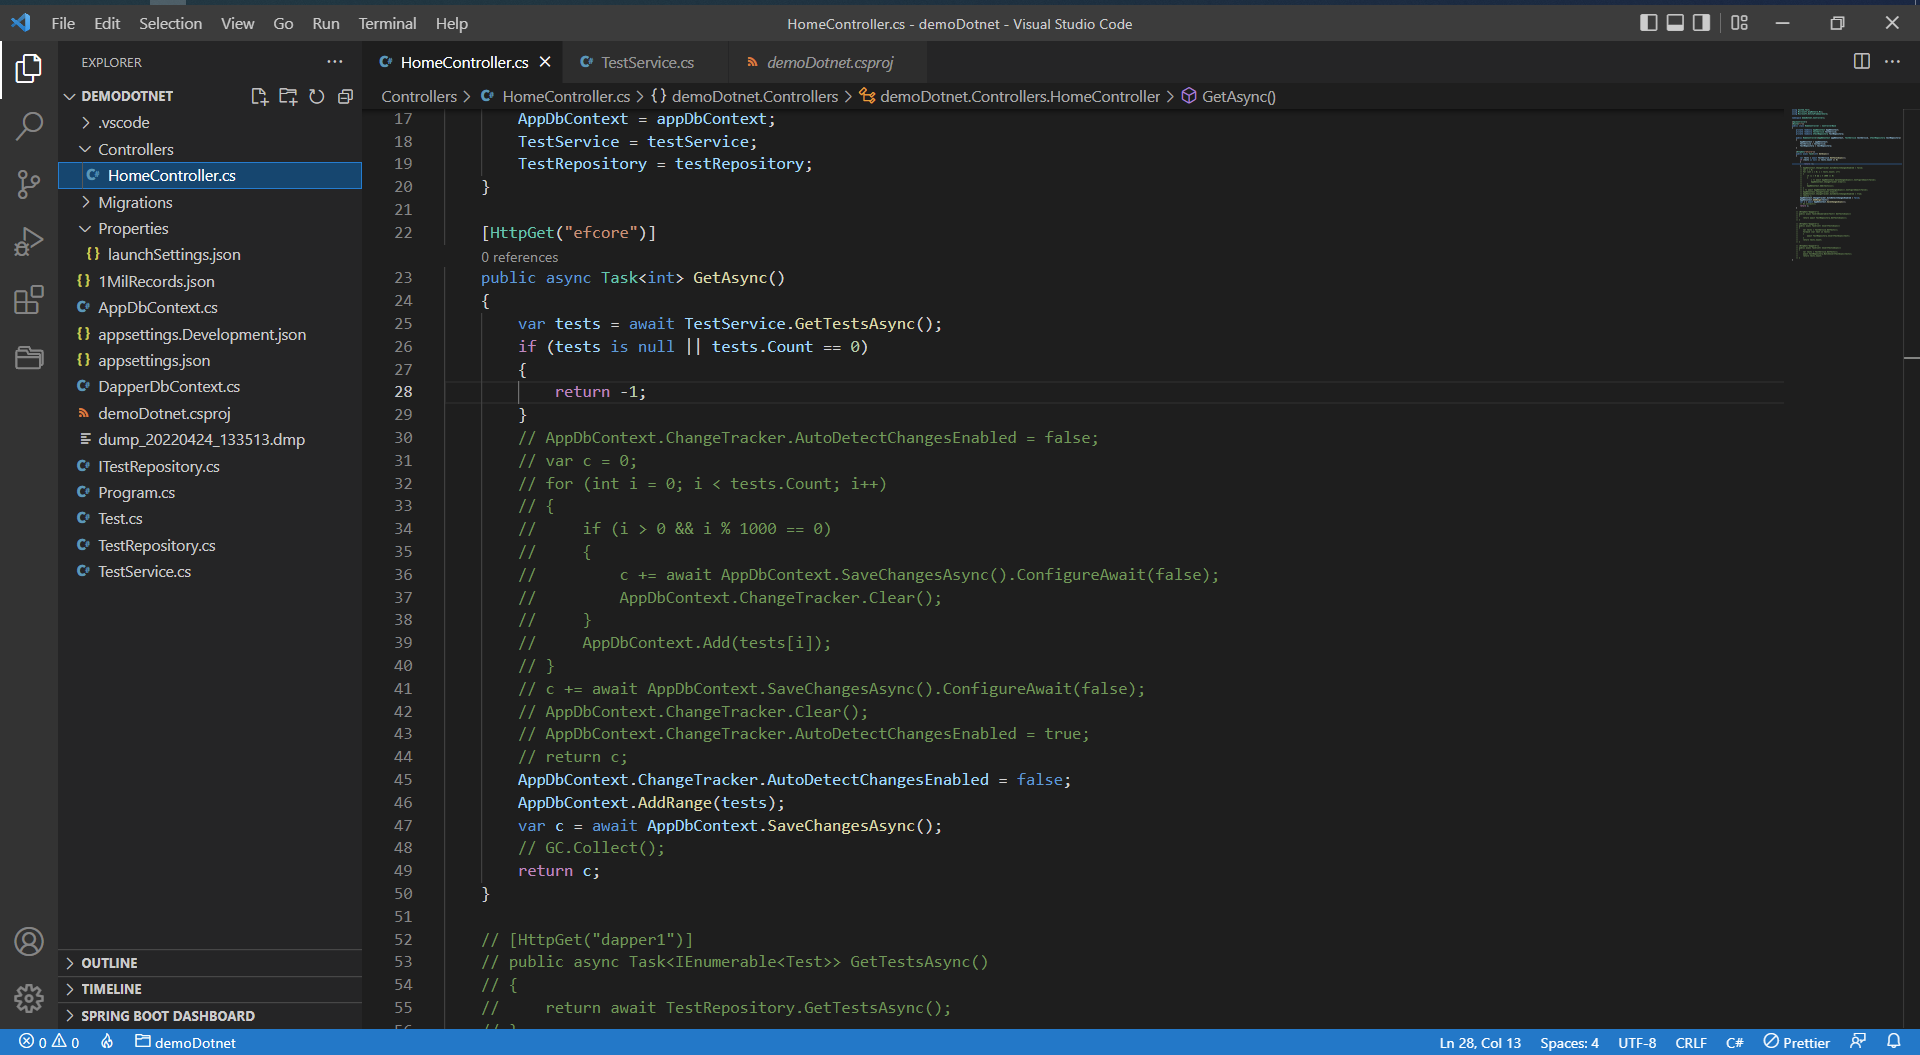Refresh the explorer file tree
Screen dimensions: 1920x1055
(x=317, y=96)
